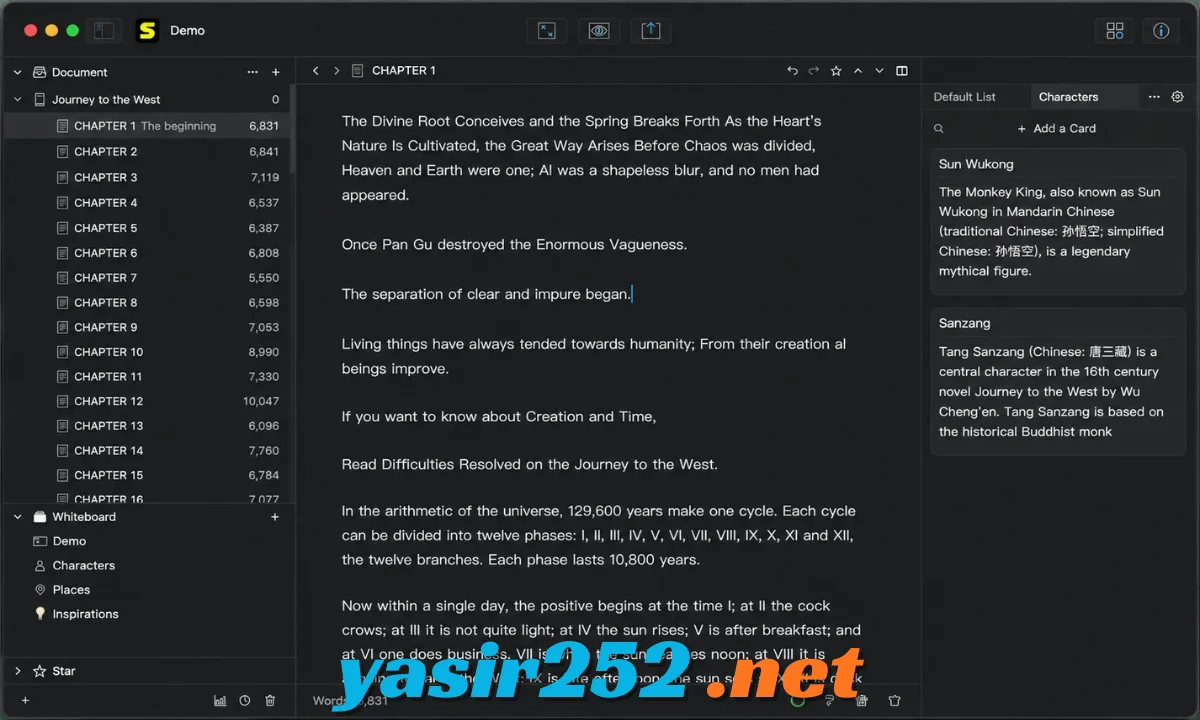Select CHAPTER 15 in document list
The width and height of the screenshot is (1200, 720).
(x=147, y=475)
